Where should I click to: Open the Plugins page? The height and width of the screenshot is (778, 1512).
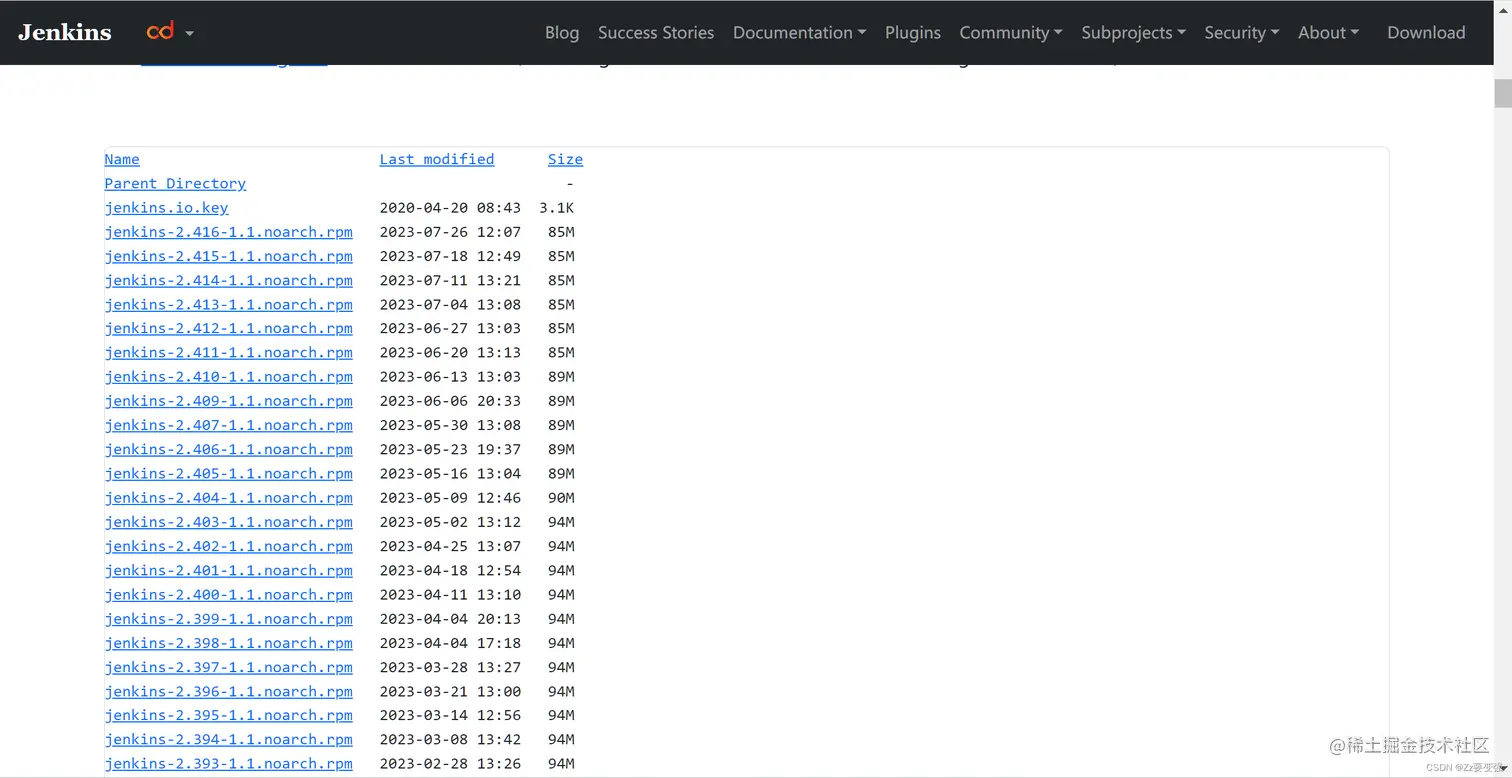coord(913,32)
